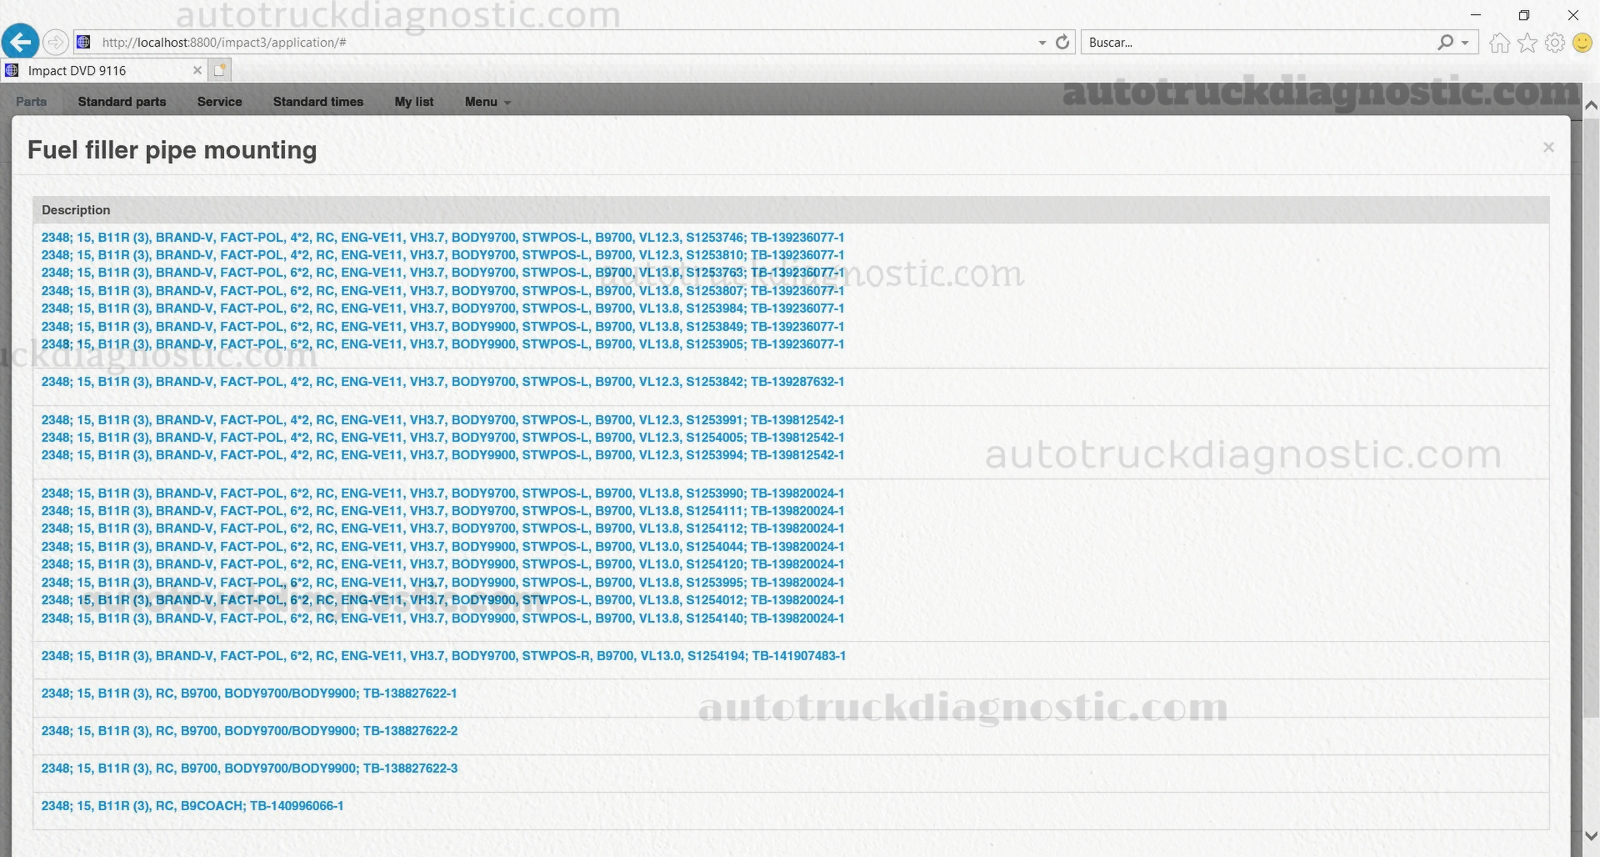Click the page scrollbar up arrow
The height and width of the screenshot is (857, 1600).
pos(1591,104)
